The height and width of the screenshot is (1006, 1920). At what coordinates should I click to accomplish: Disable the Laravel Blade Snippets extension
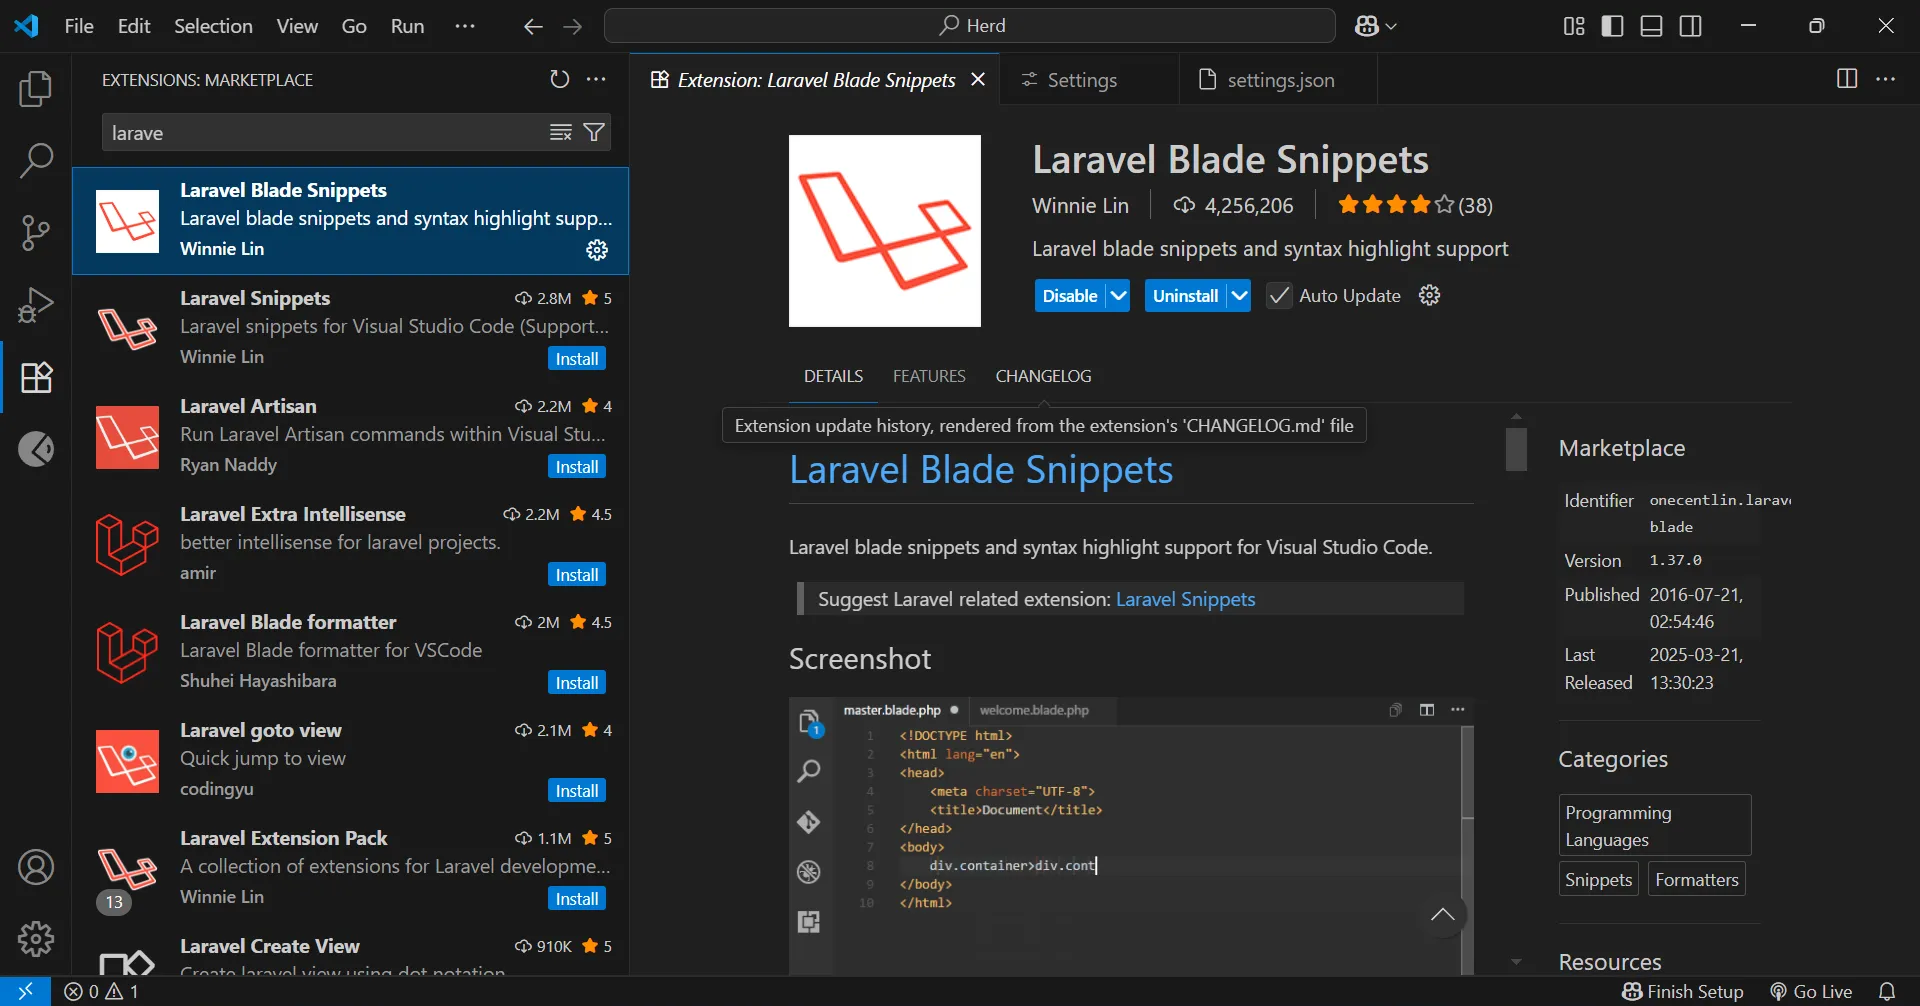(1070, 296)
